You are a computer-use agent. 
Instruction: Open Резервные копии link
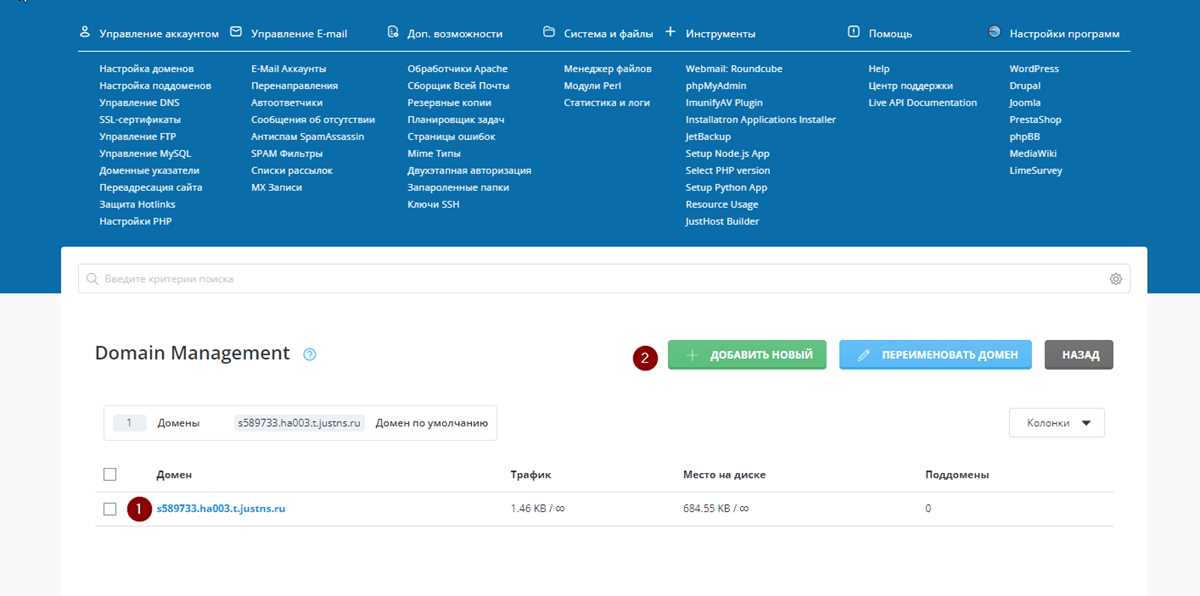click(x=450, y=103)
